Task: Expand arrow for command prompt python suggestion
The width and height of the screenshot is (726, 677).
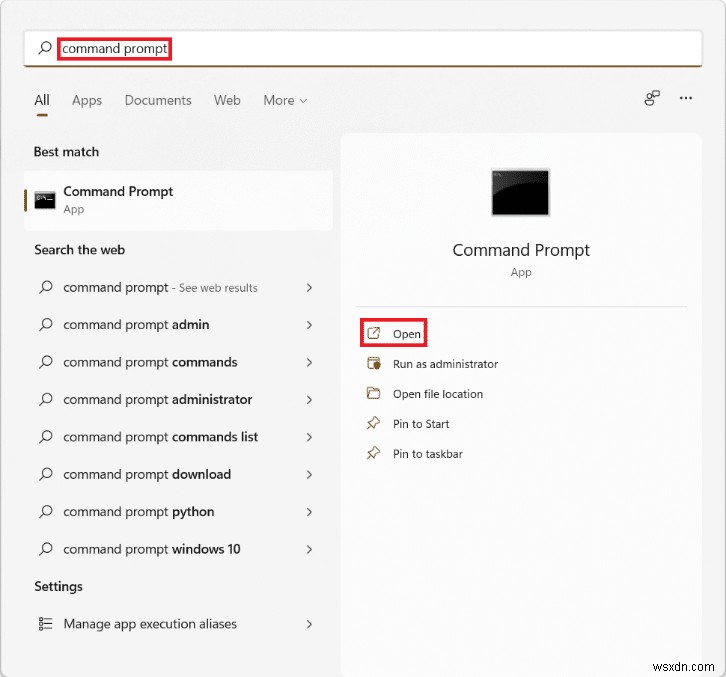Action: (309, 512)
